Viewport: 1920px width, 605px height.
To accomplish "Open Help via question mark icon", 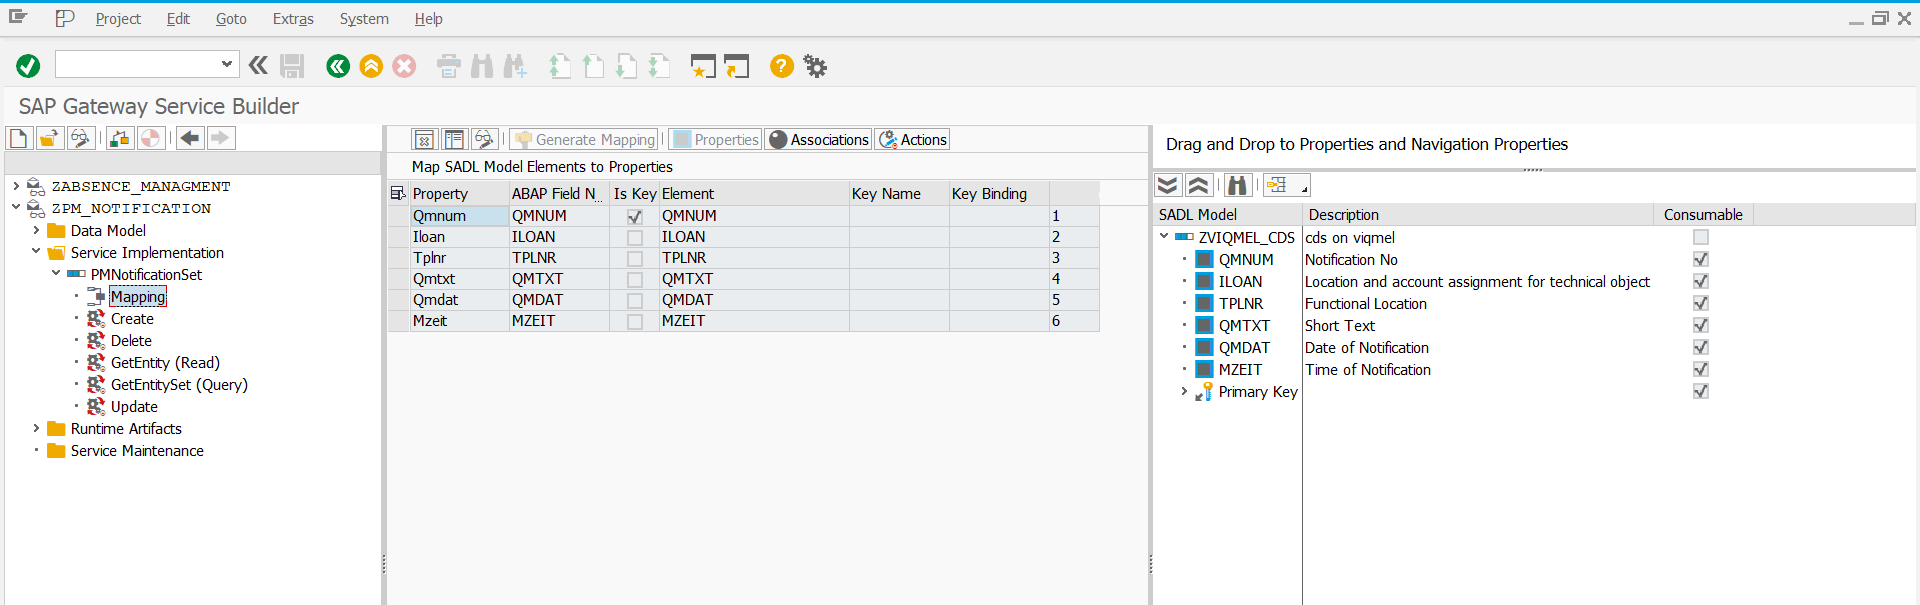I will 782,66.
